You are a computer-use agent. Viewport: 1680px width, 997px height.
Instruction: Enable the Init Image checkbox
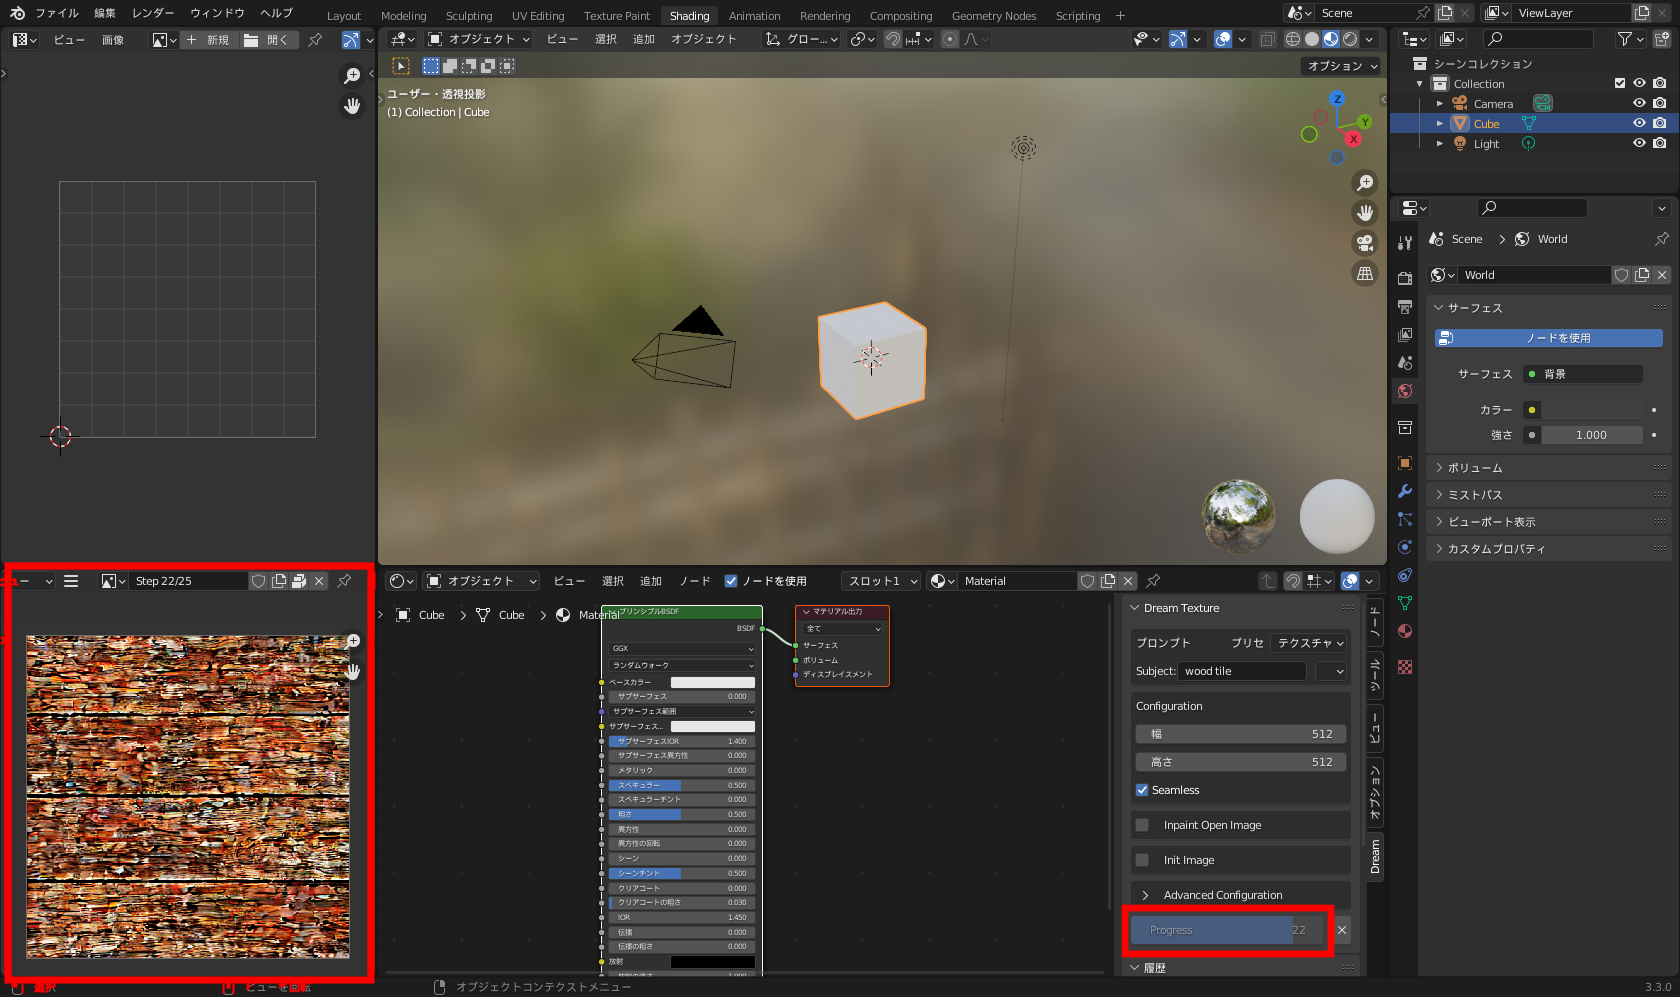click(1142, 860)
